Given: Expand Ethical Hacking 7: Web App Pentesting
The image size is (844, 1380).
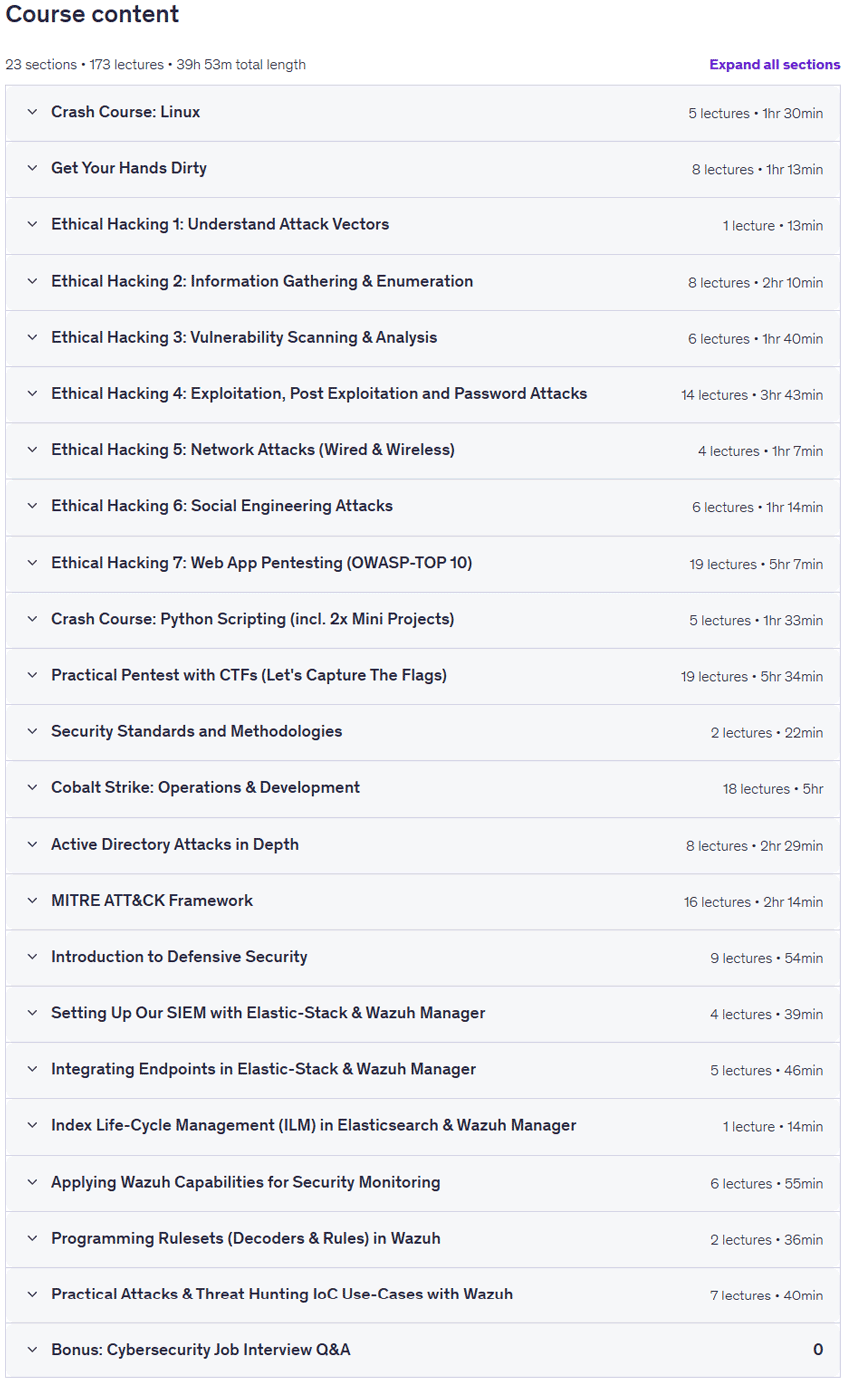Looking at the screenshot, I should click(422, 563).
